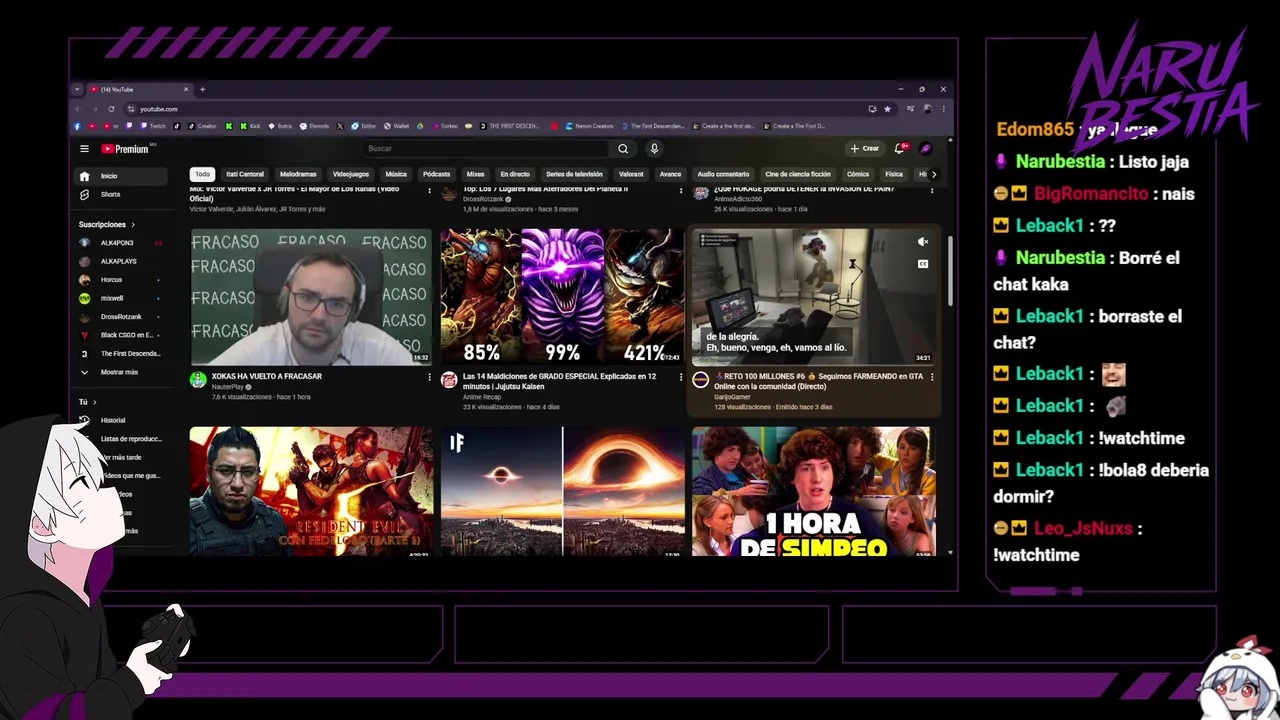Open the DrossRotzank subscription
This screenshot has width=1280, height=720.
(x=122, y=317)
